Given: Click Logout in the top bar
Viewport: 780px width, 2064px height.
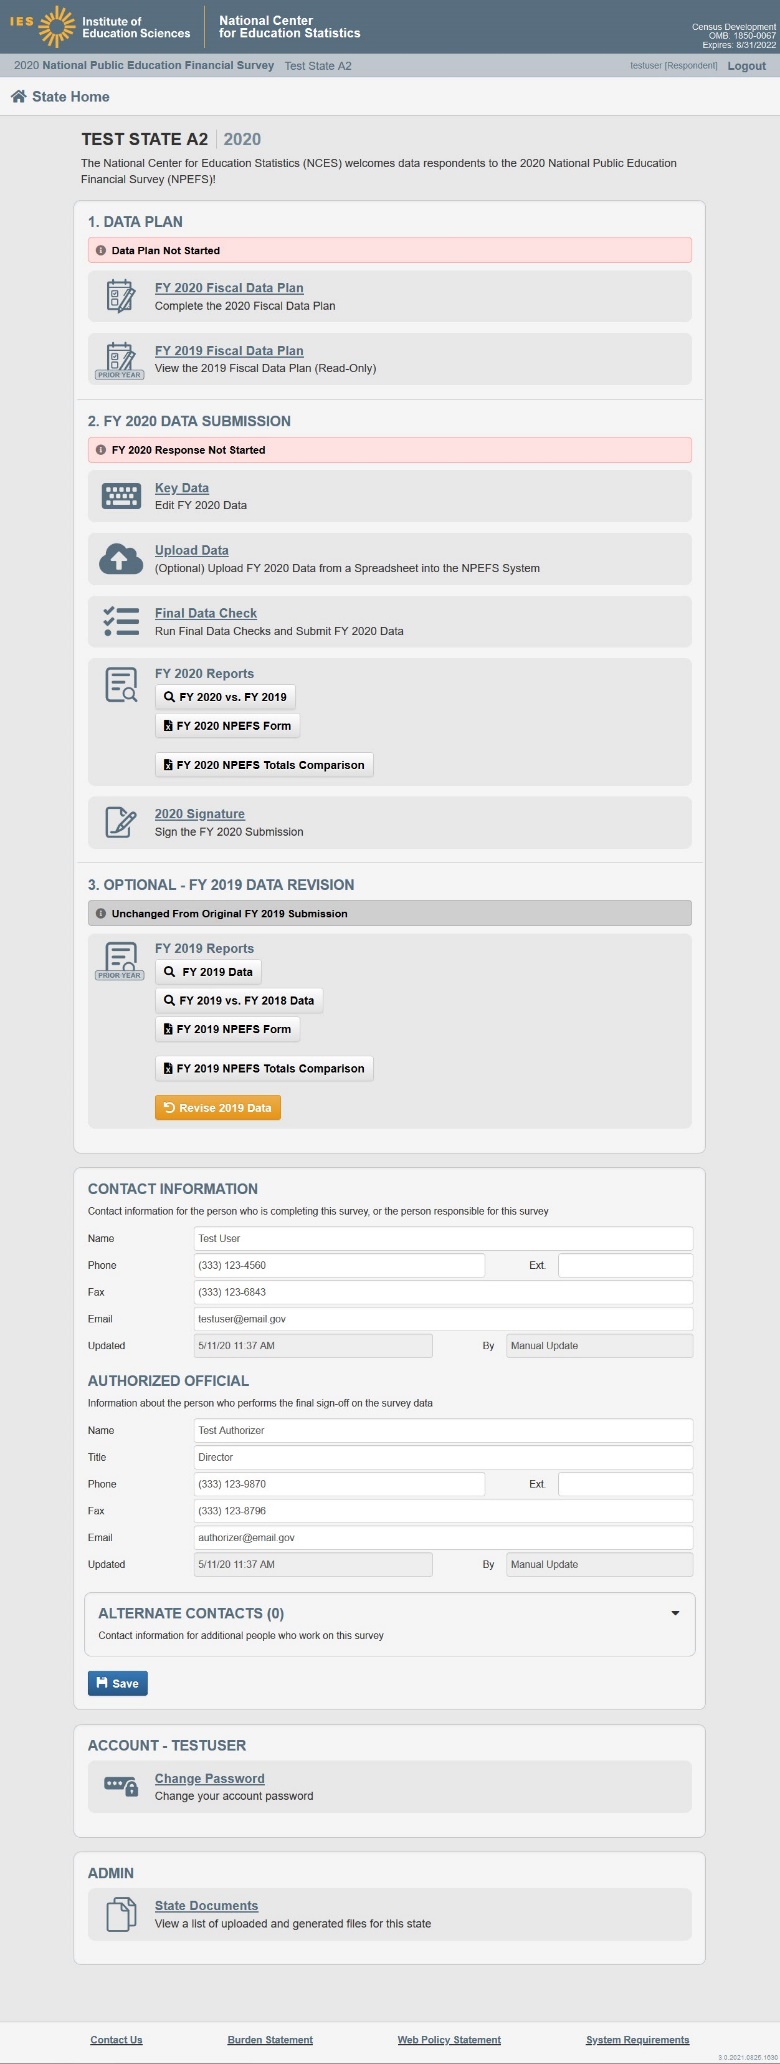Looking at the screenshot, I should click(x=746, y=66).
